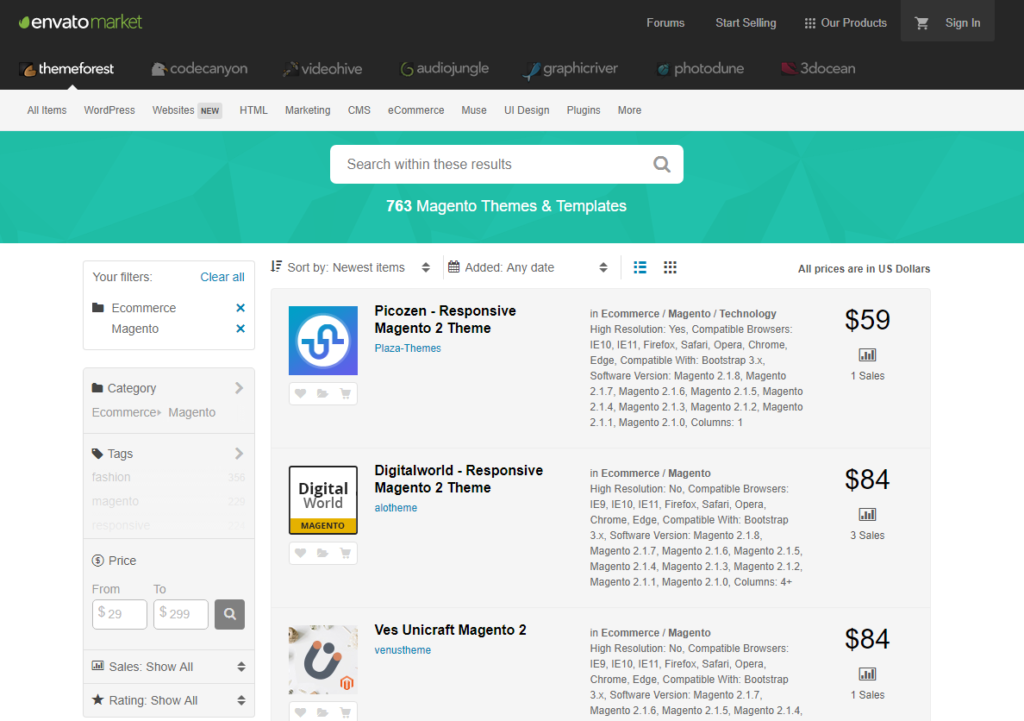The height and width of the screenshot is (721, 1024).
Task: Click the price filter search button
Action: (229, 614)
